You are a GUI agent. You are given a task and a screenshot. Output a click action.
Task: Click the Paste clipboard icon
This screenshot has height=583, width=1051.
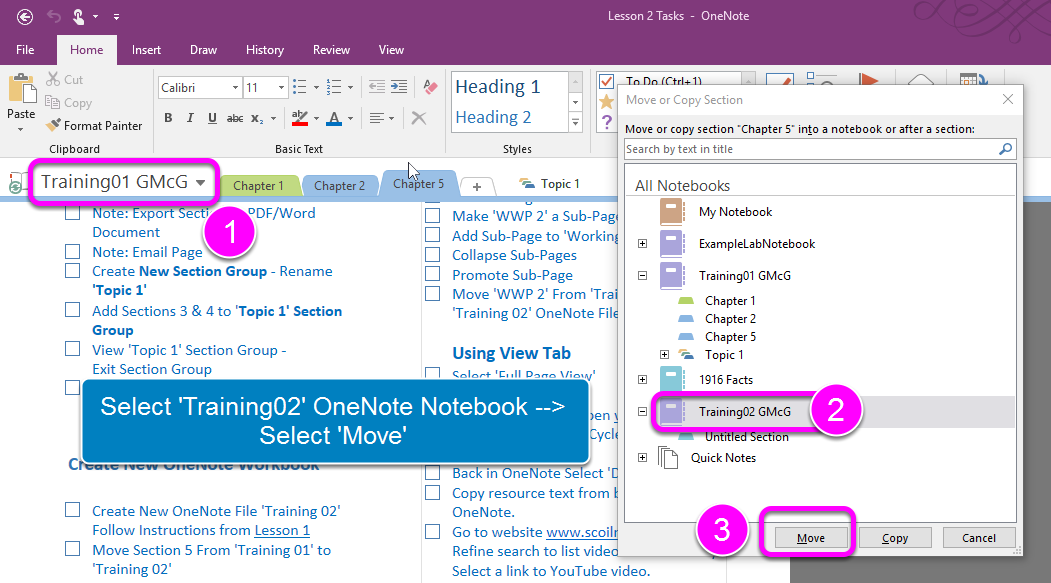click(x=21, y=88)
